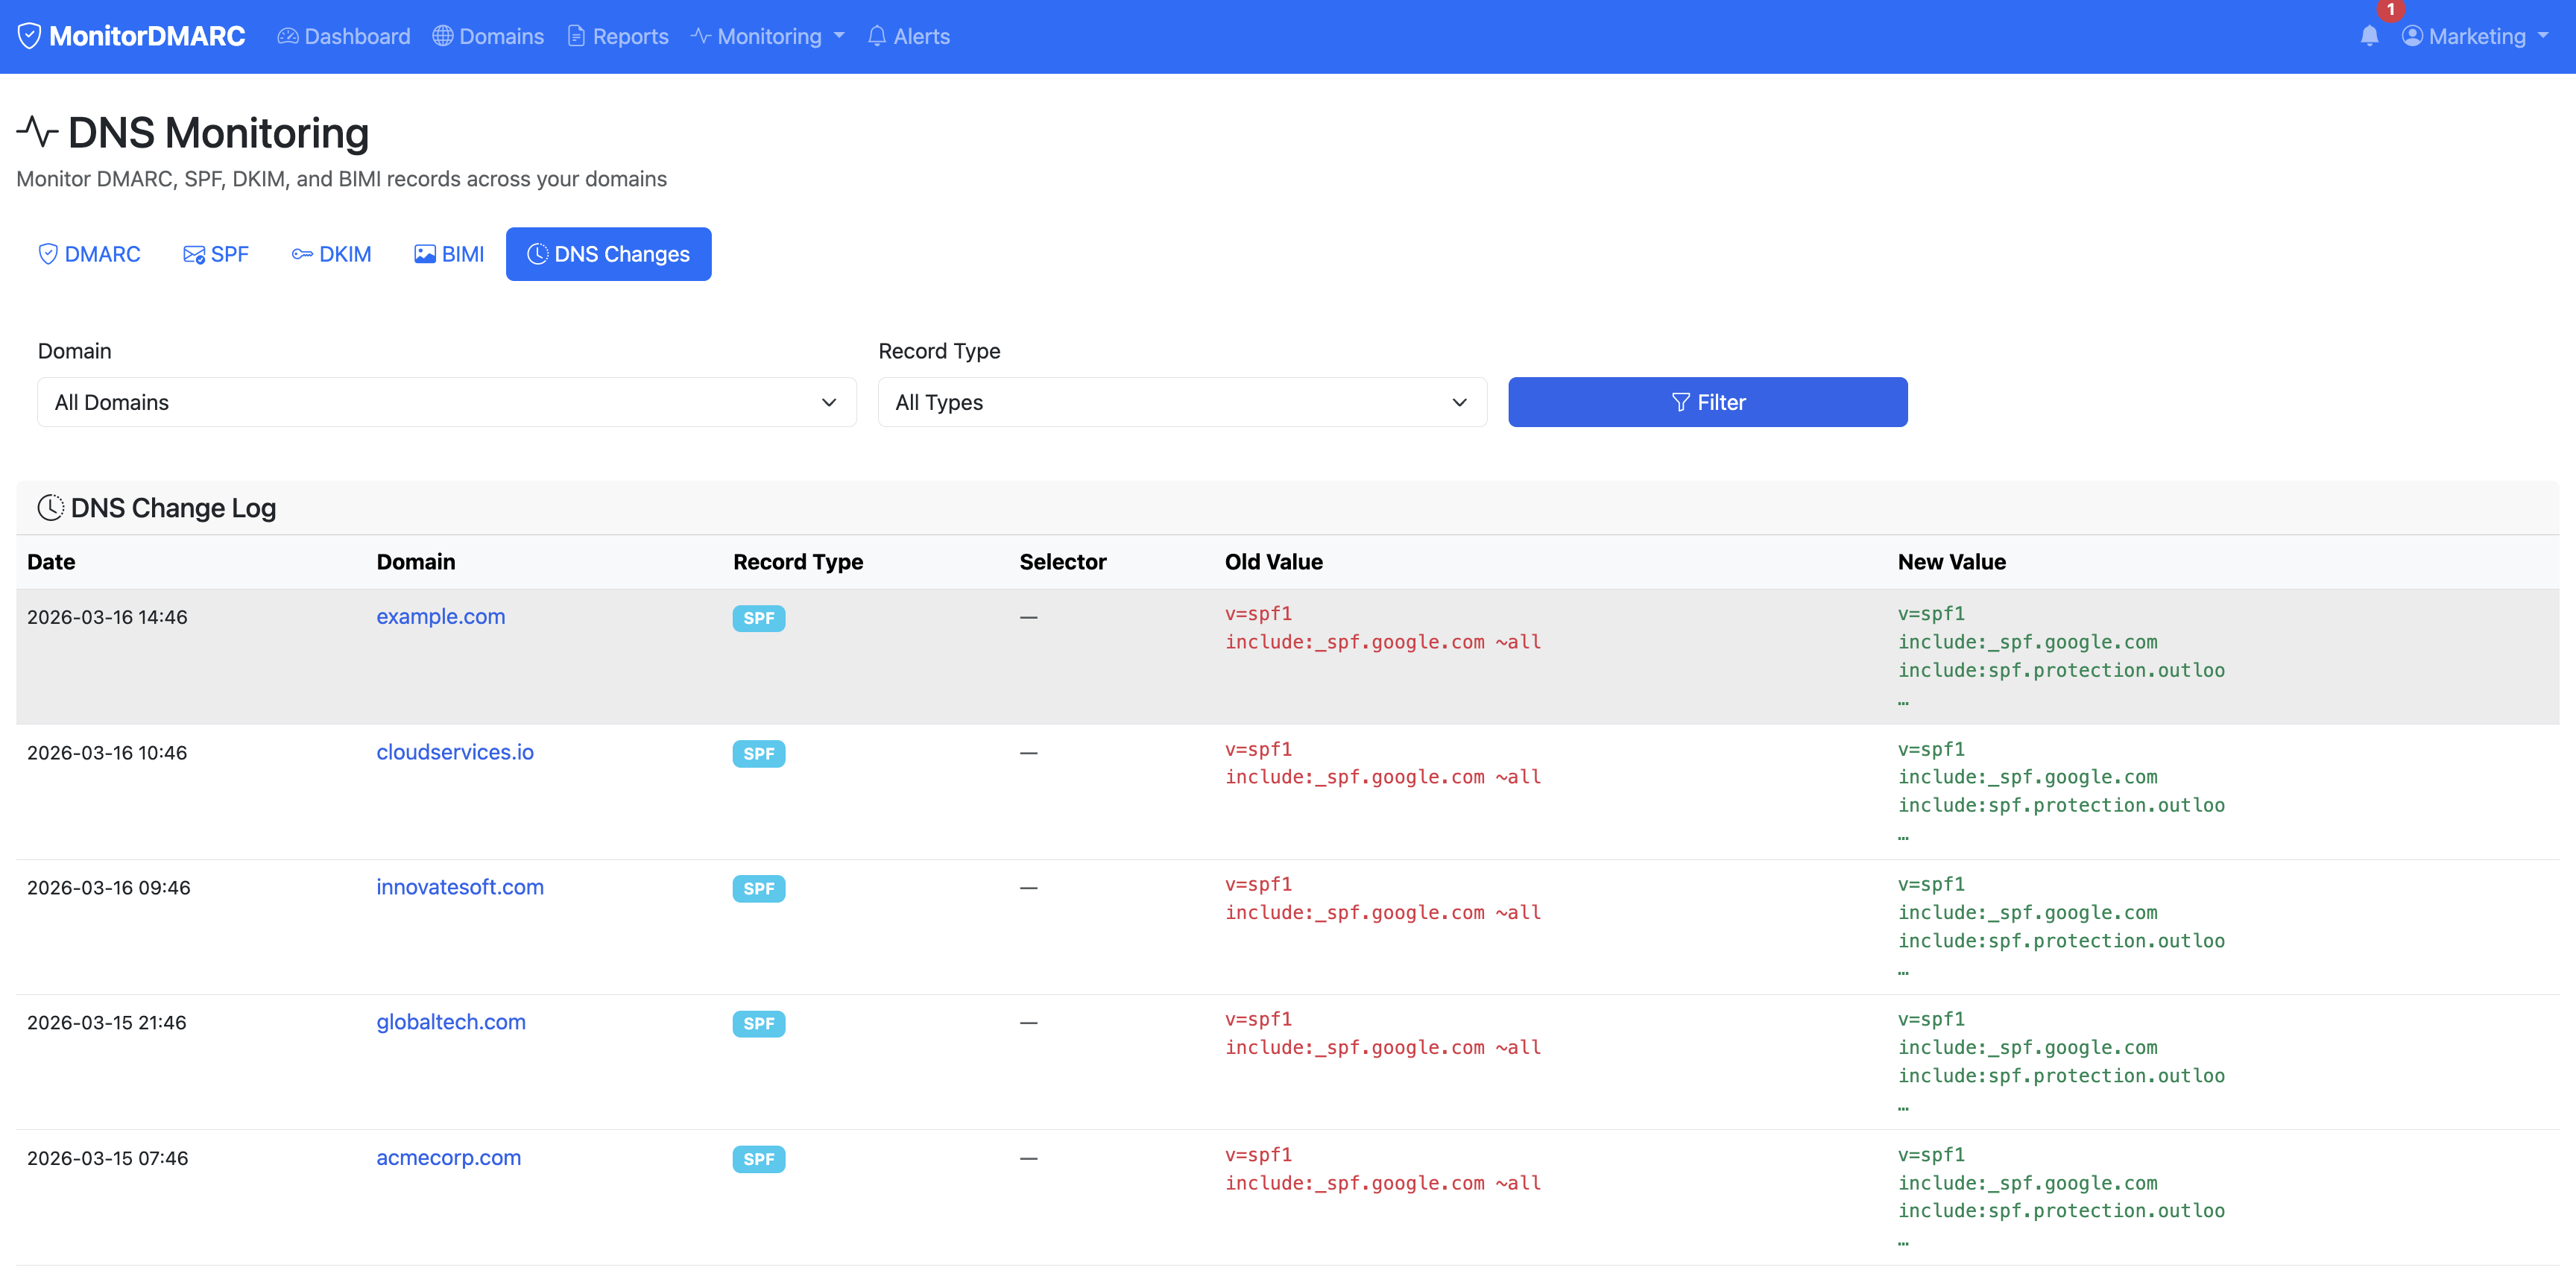
Task: Click the date 2026-03-16 10:46
Action: 107,752
